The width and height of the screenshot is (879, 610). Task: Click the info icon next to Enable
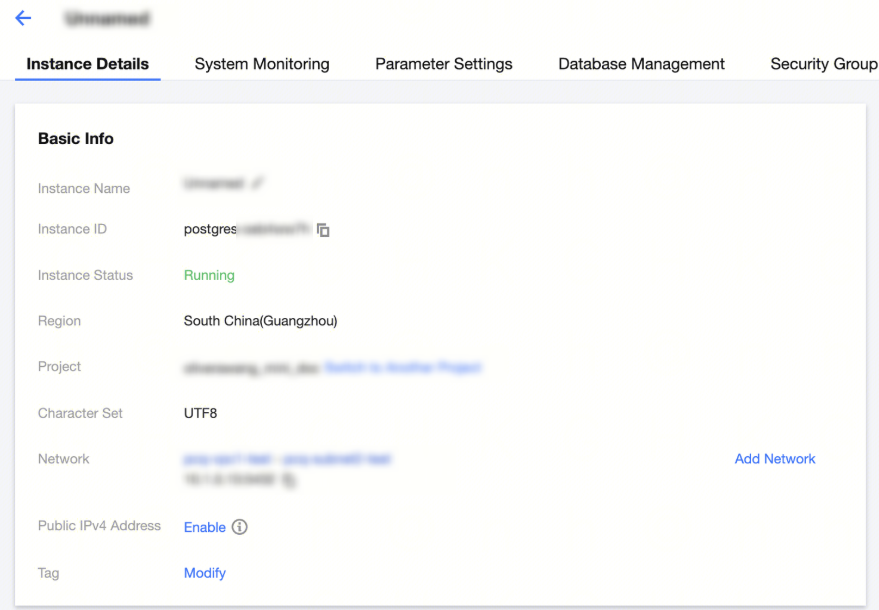(x=239, y=527)
